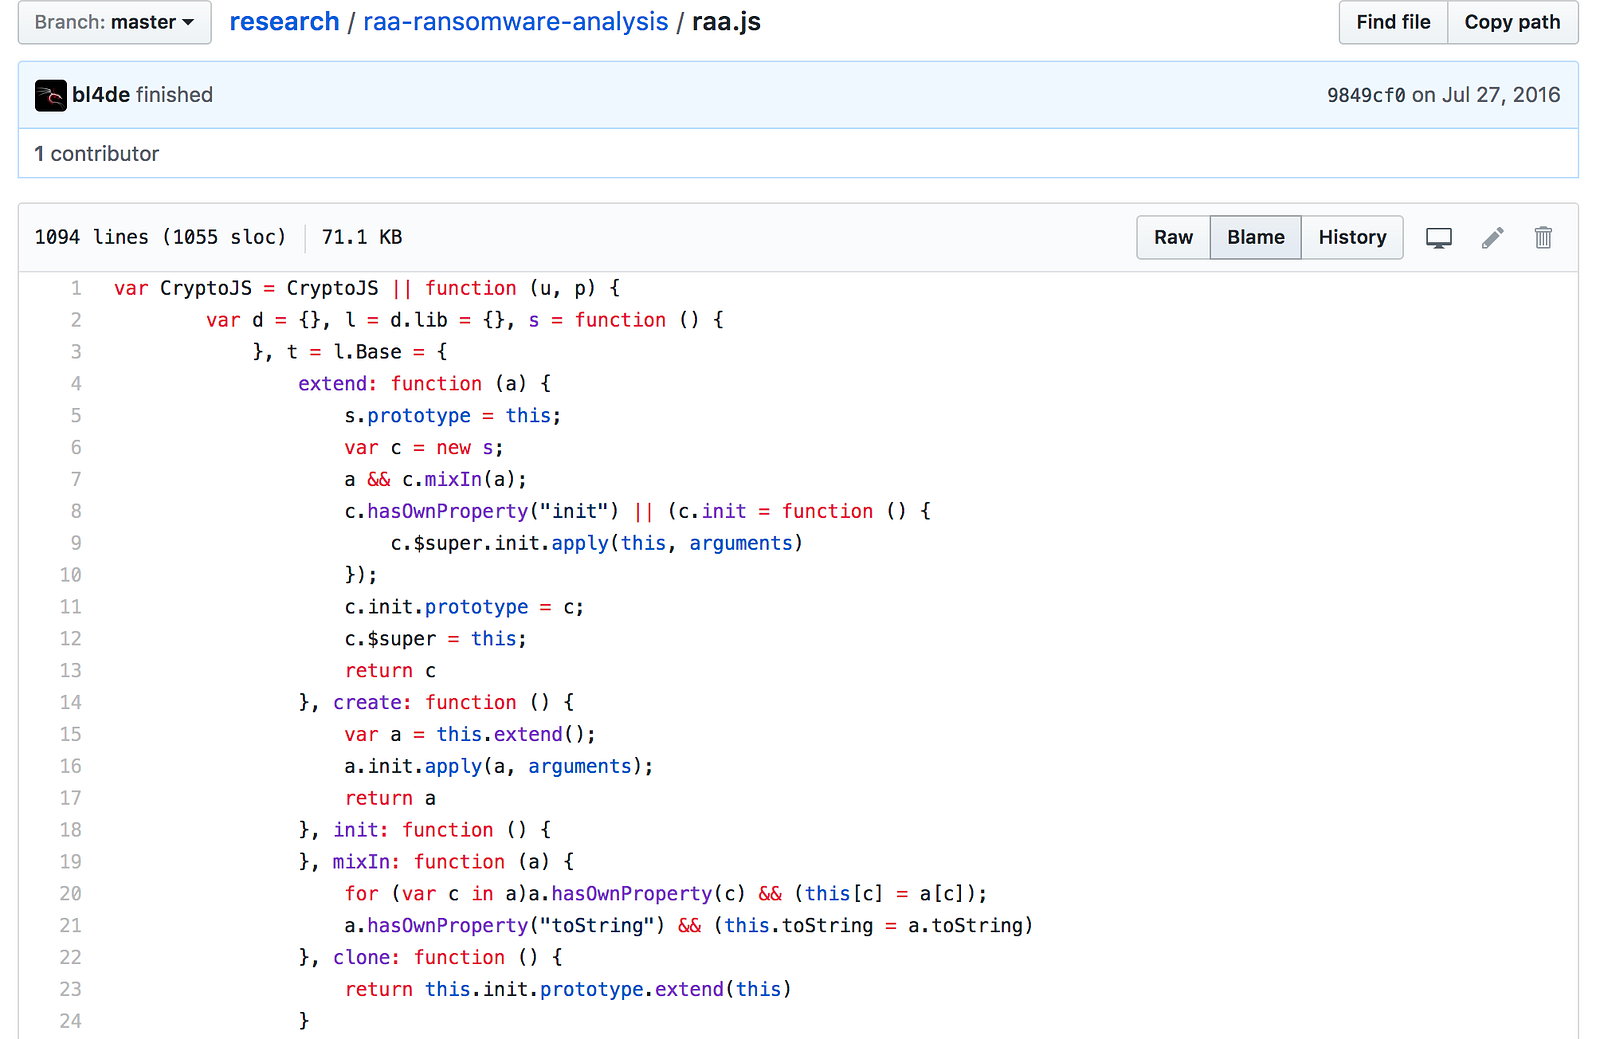Screen dimensions: 1600x1039
Task: Click the bl4de avatar image
Action: [x=50, y=95]
